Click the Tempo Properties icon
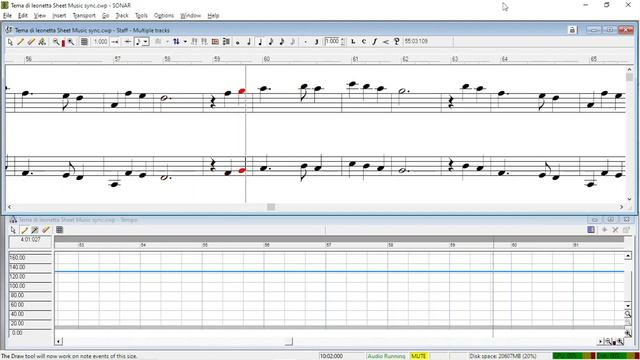 tap(626, 230)
